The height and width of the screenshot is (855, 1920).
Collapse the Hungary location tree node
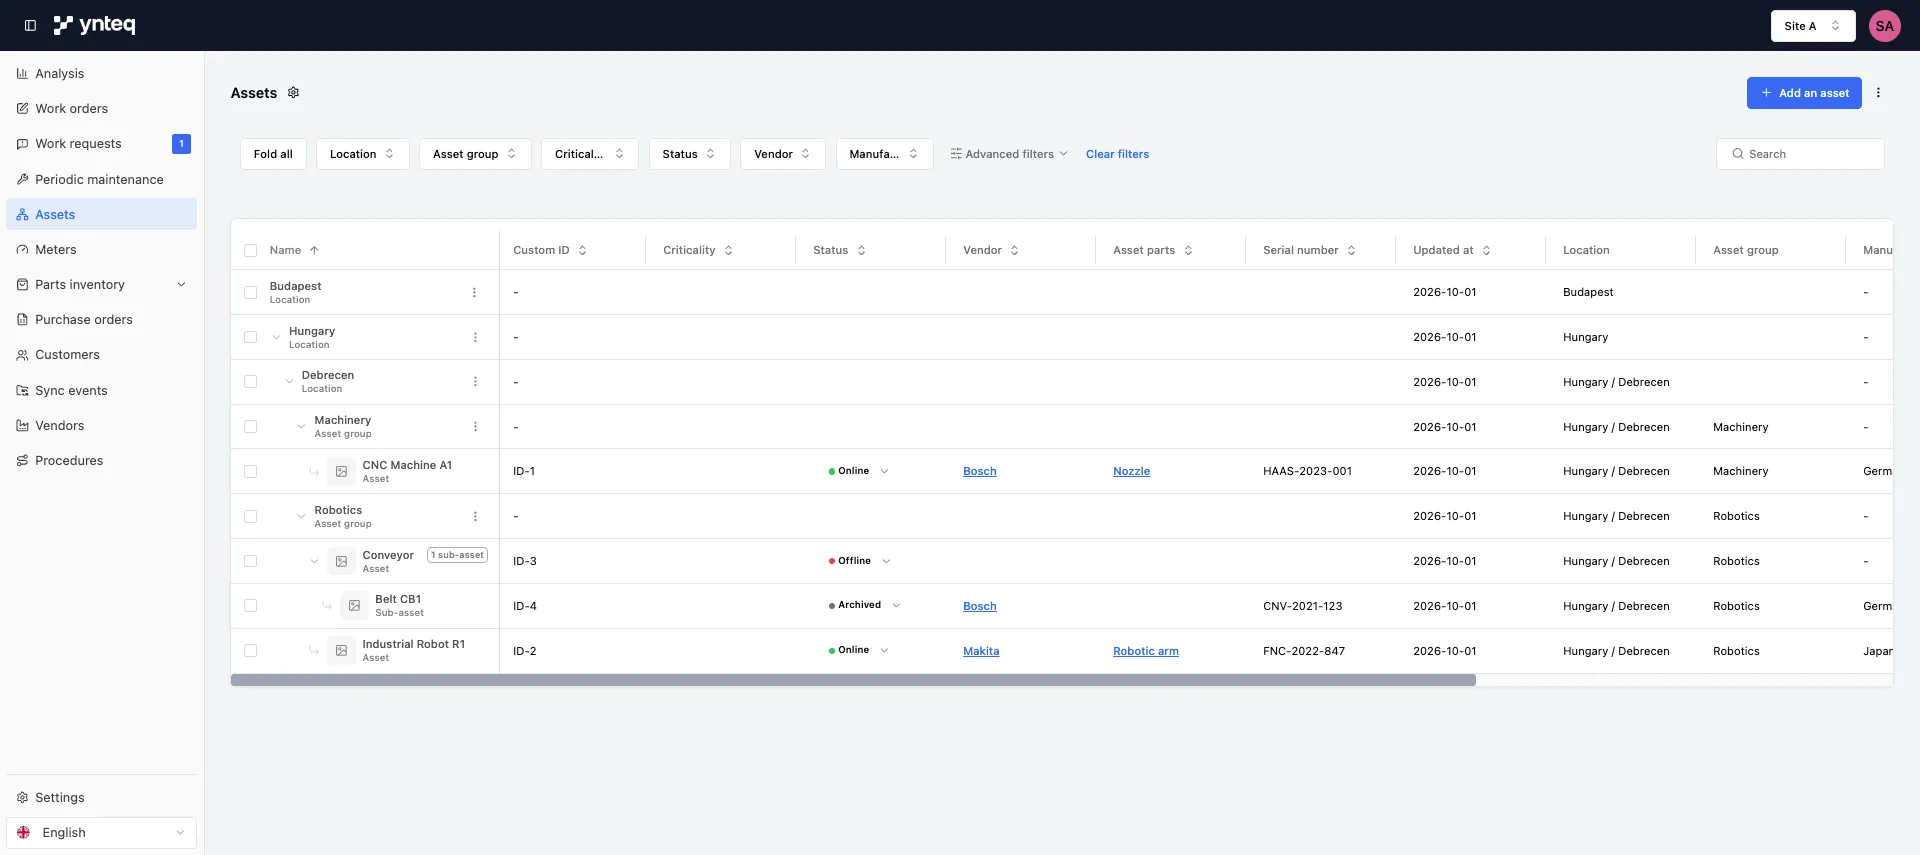click(276, 338)
